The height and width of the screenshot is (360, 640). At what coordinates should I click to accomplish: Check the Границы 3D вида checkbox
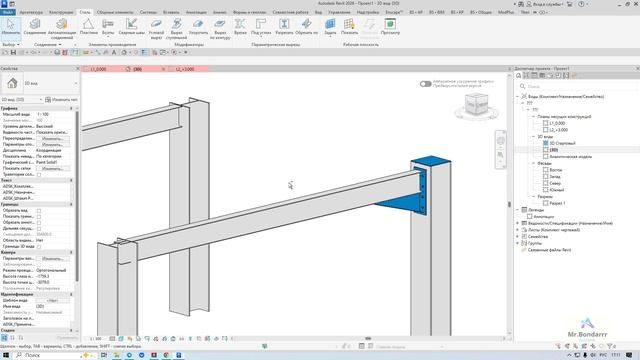(39, 247)
